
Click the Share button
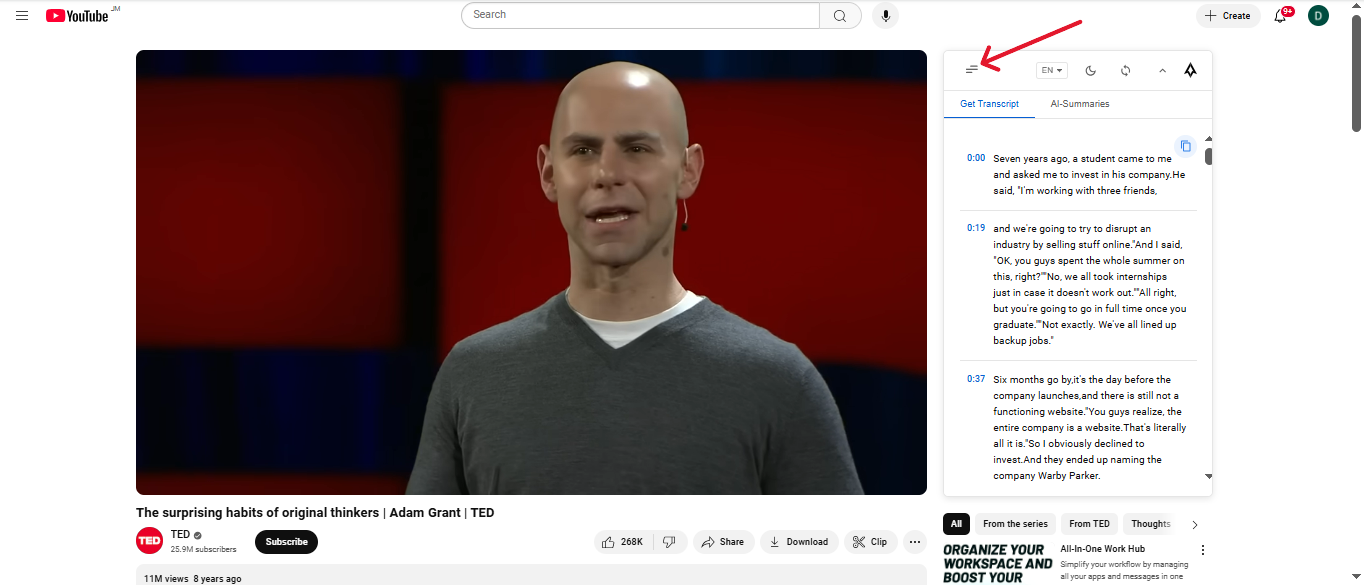point(723,542)
